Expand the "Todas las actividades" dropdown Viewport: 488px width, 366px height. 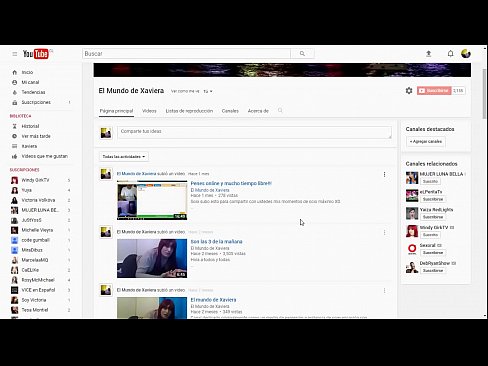coord(124,156)
